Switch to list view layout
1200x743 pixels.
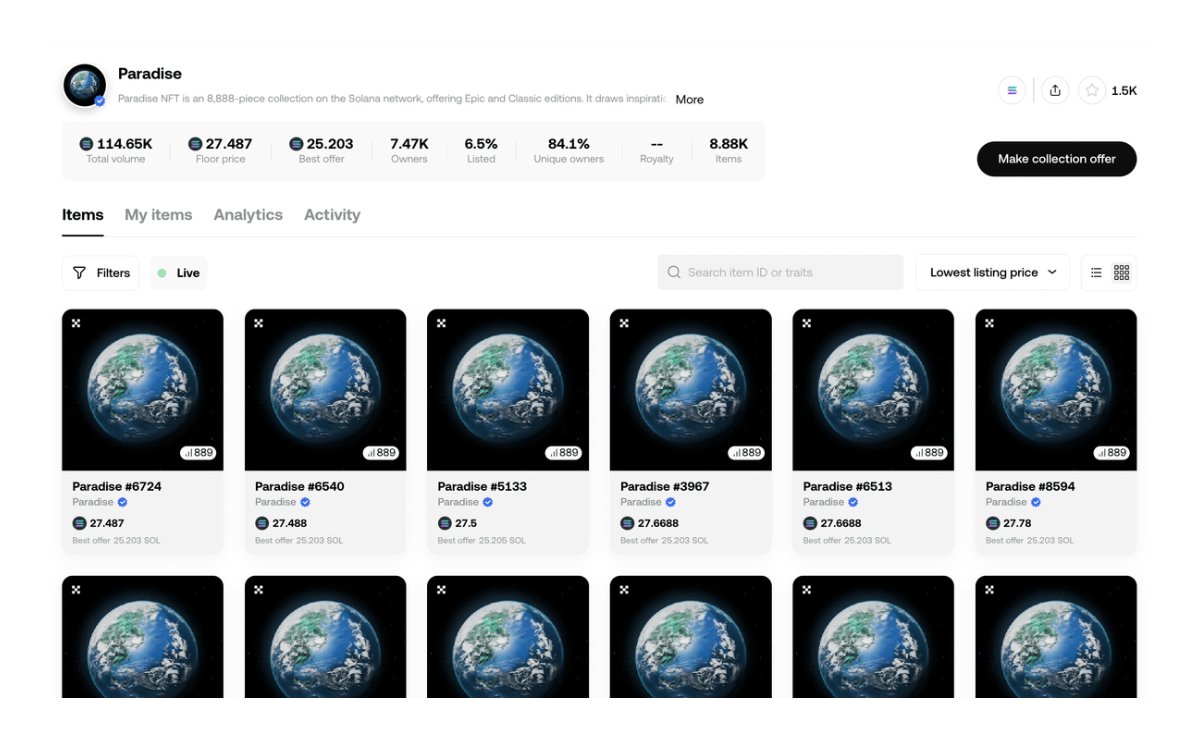(1096, 273)
